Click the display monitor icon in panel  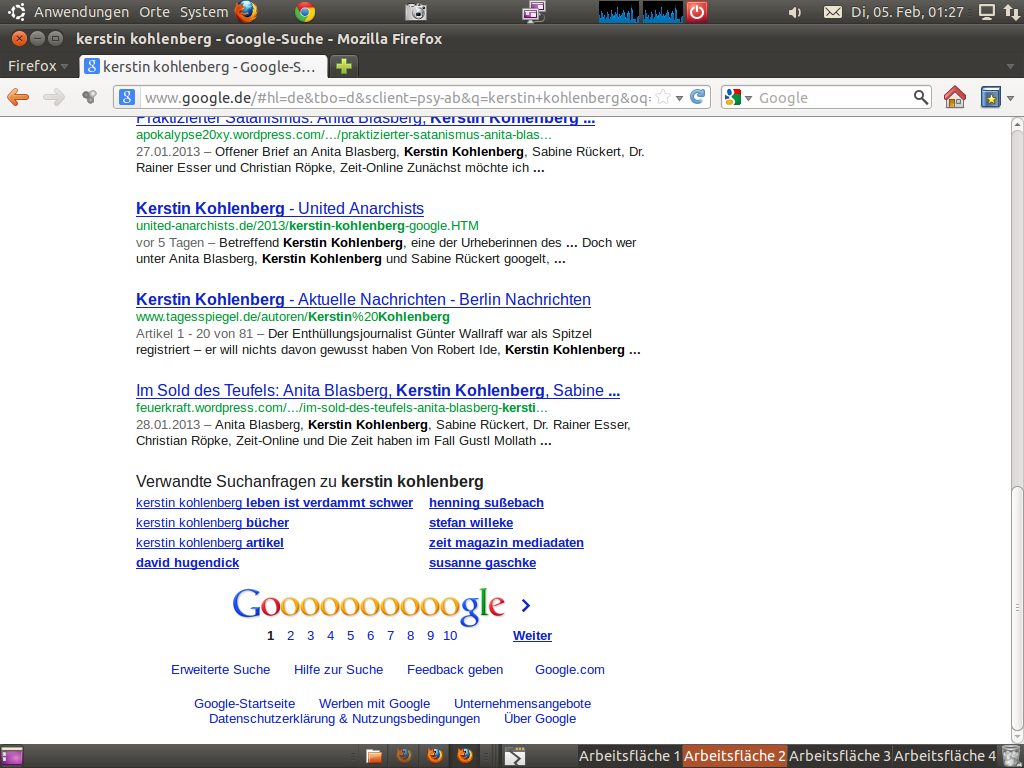[987, 12]
